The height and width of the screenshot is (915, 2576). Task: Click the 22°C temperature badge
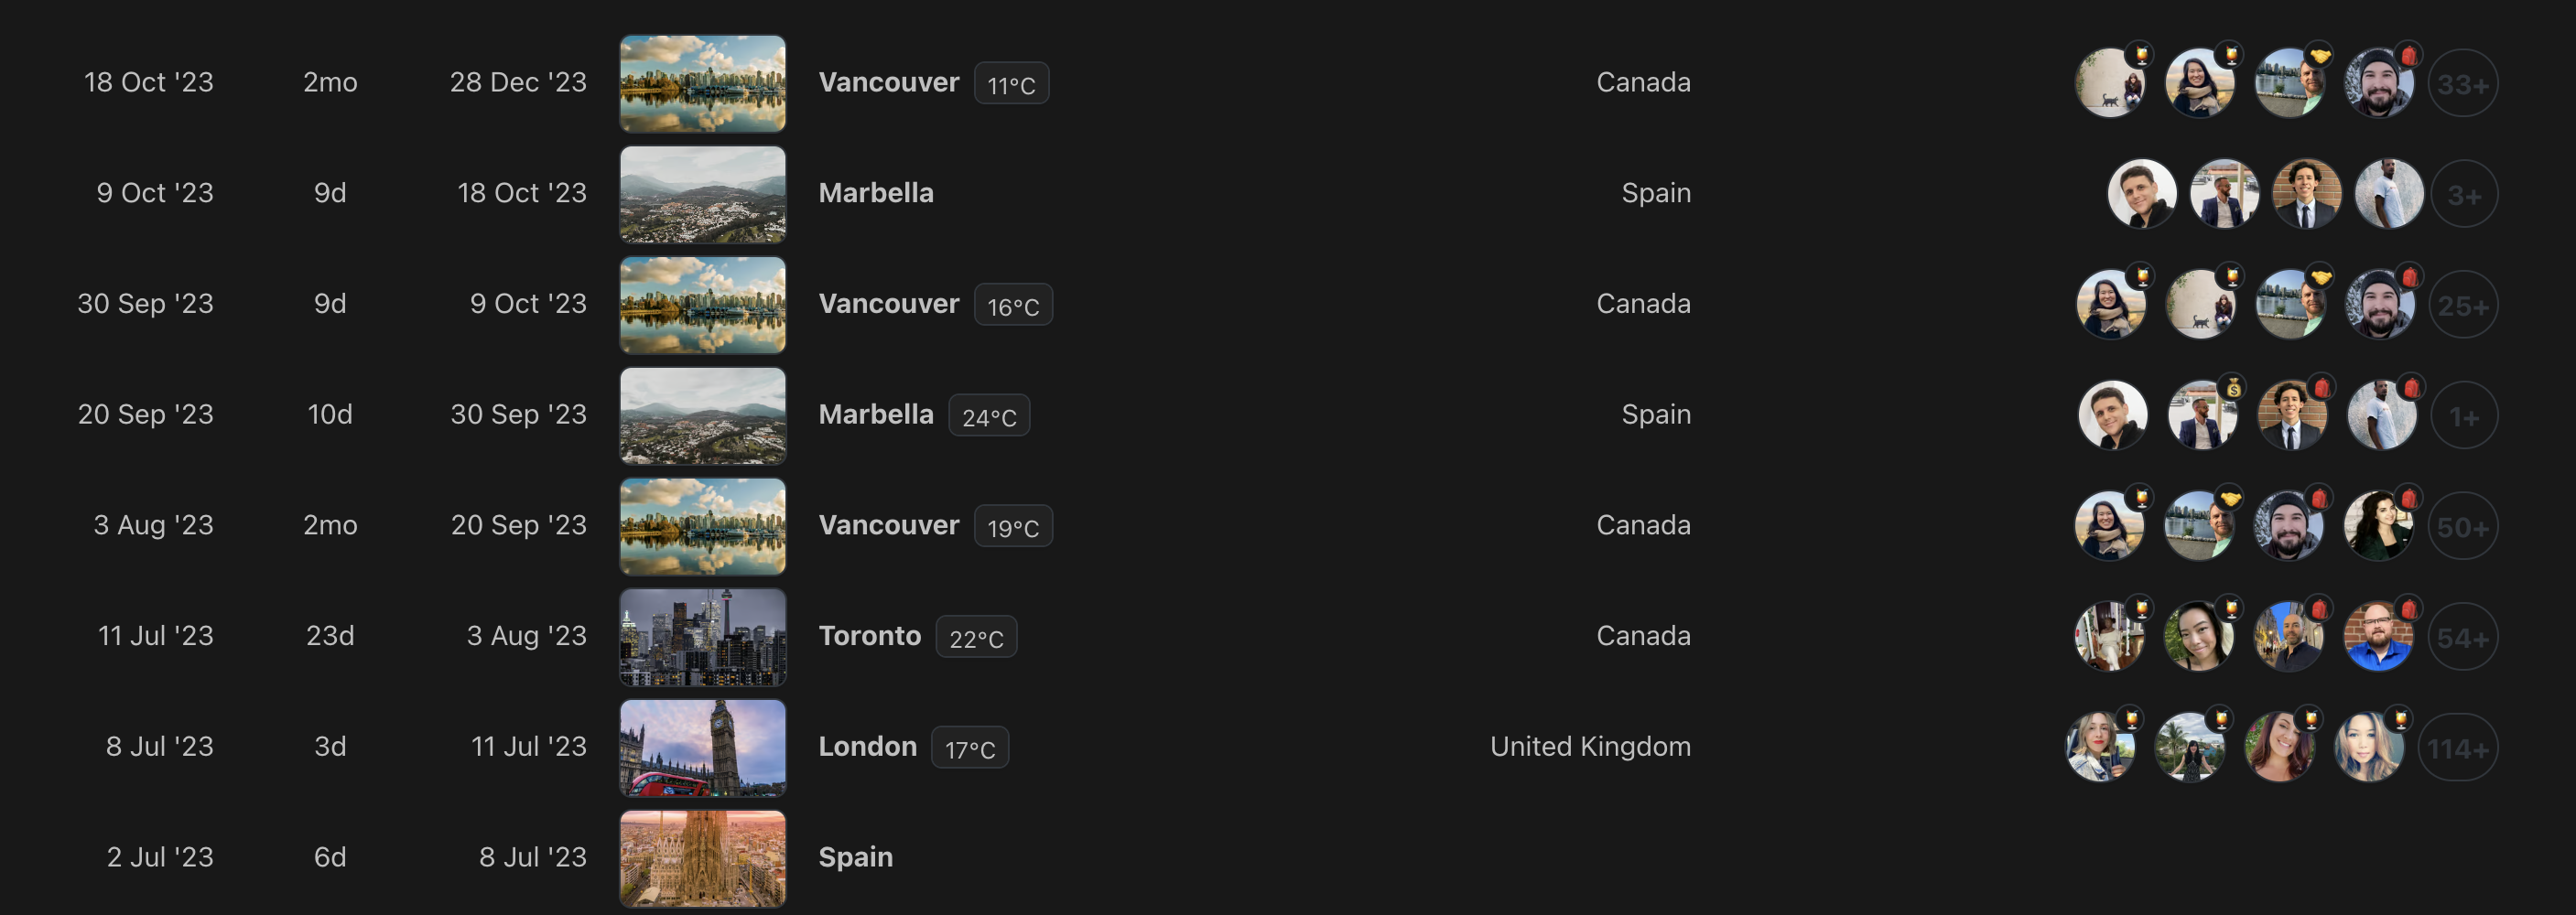(x=976, y=638)
